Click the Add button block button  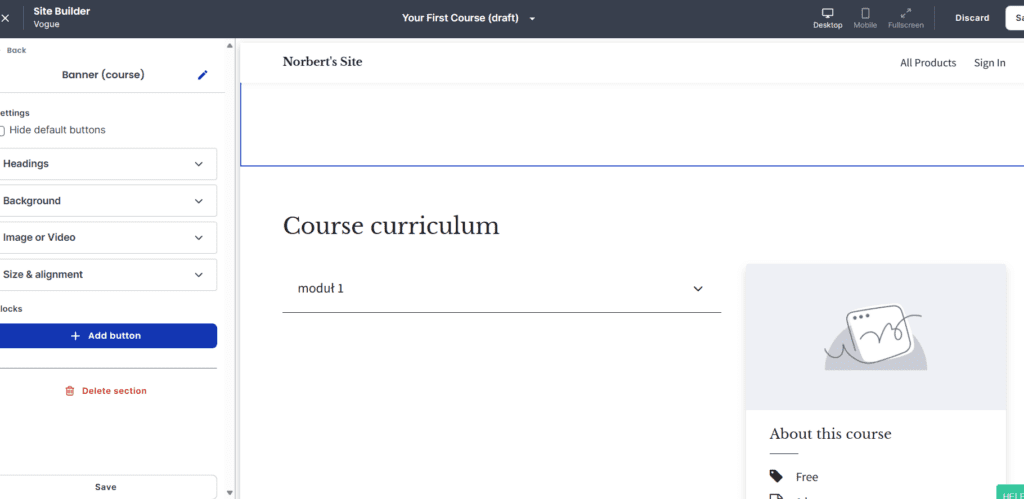[x=106, y=336]
